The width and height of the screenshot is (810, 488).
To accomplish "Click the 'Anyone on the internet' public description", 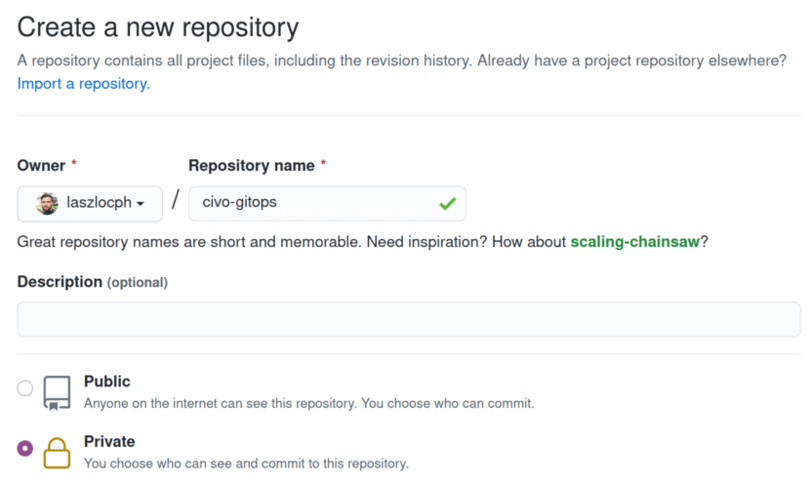I will click(x=309, y=403).
